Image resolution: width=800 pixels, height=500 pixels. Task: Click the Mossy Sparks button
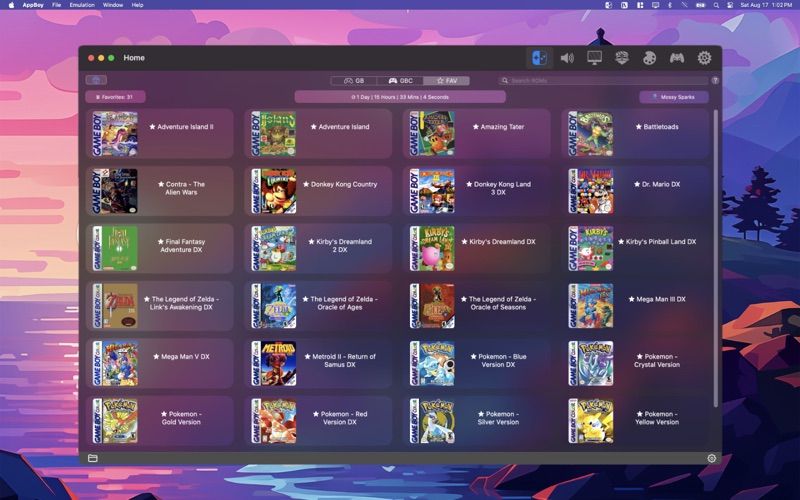674,97
